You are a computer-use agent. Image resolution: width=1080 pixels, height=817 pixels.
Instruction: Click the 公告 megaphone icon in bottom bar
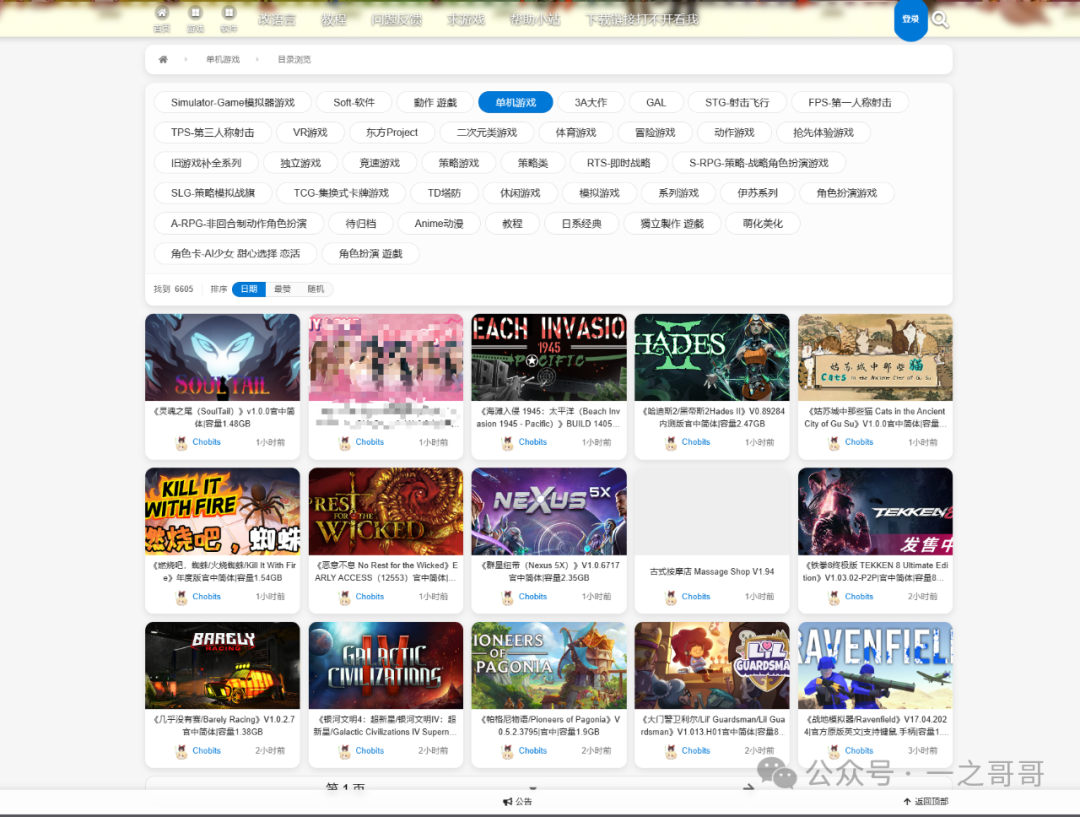pyautogui.click(x=508, y=801)
